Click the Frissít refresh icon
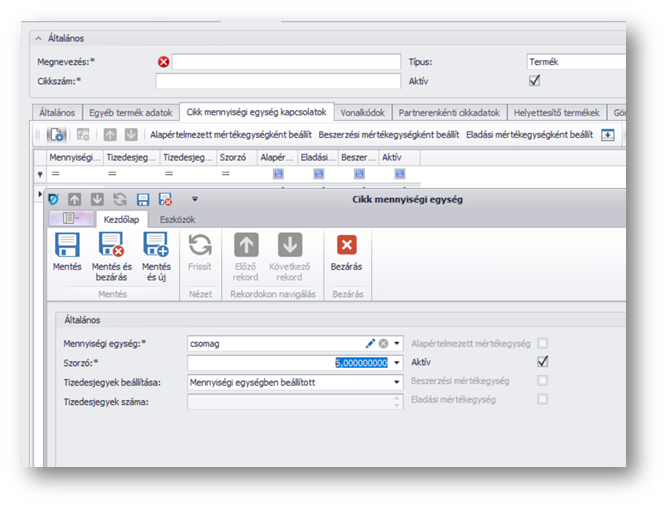This screenshot has height=509, width=668. pos(200,246)
